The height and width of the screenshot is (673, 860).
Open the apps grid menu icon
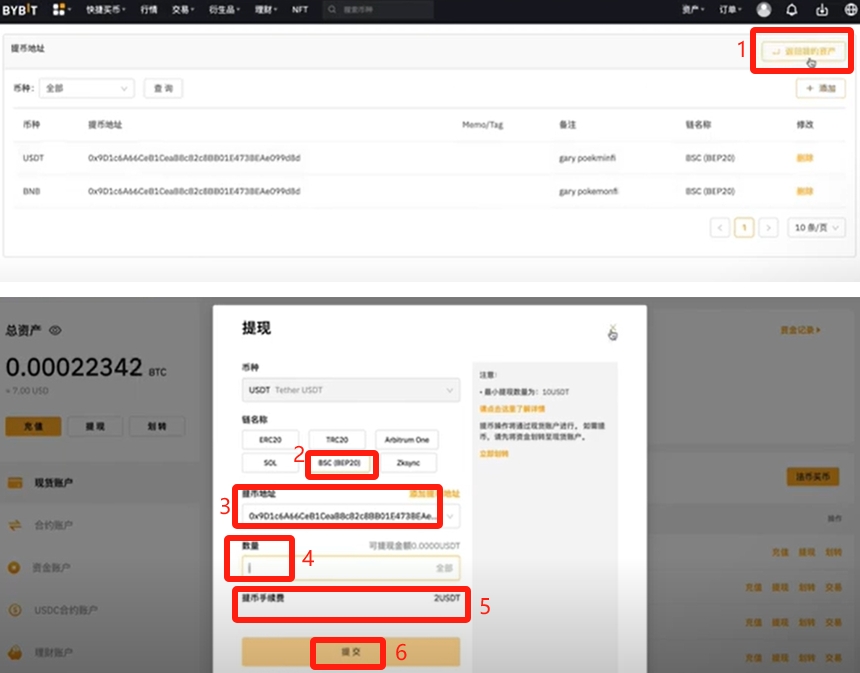pos(59,9)
